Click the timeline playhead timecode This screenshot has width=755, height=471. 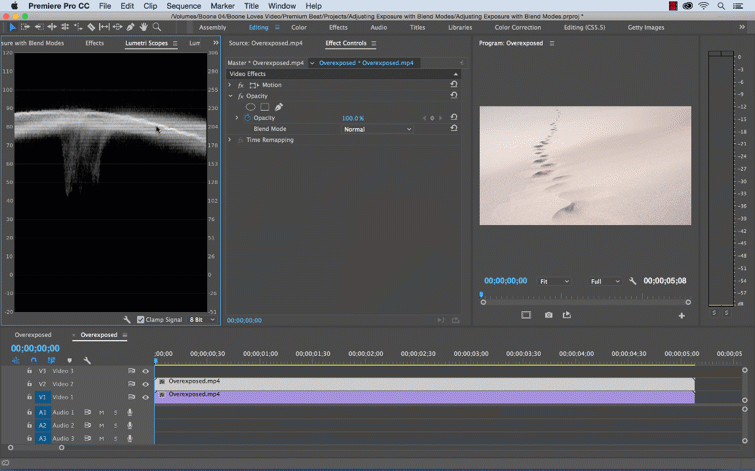tap(35, 348)
